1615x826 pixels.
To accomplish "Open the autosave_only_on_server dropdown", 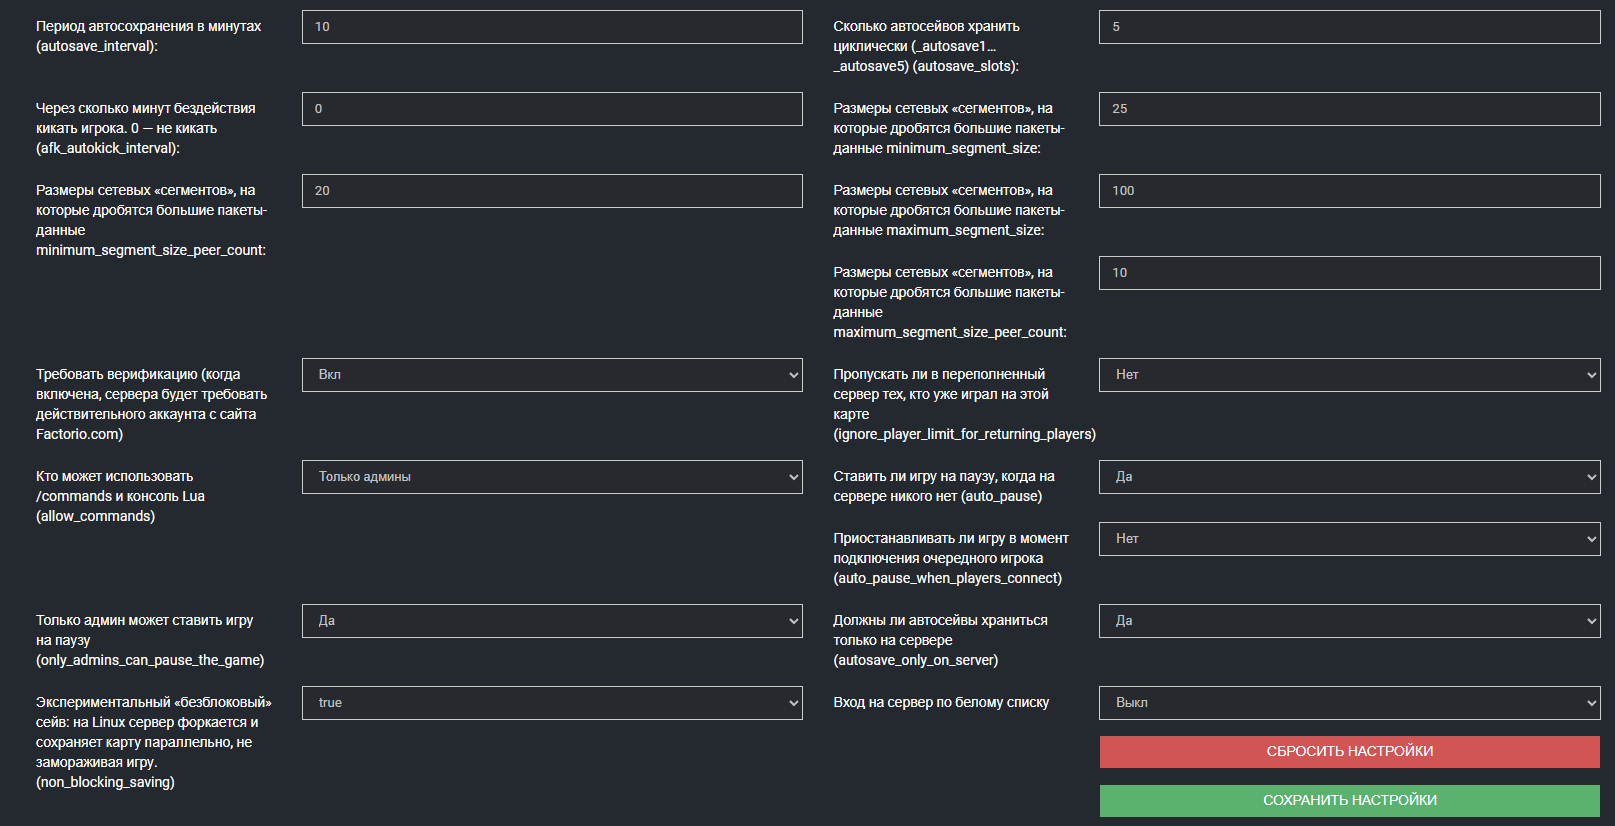I will (1348, 621).
